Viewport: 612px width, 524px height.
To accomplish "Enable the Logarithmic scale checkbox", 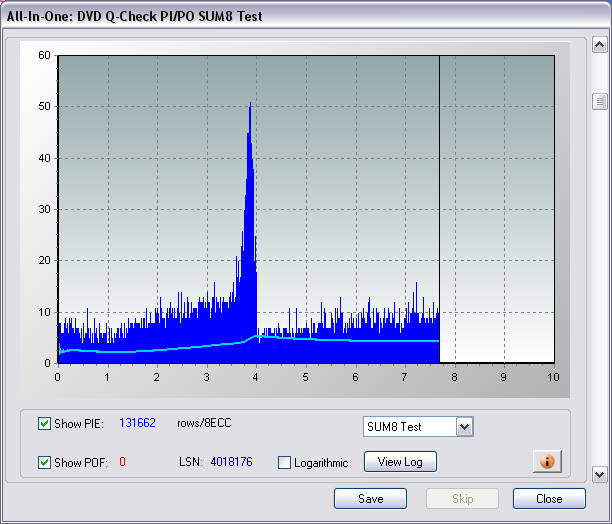I will (x=284, y=462).
